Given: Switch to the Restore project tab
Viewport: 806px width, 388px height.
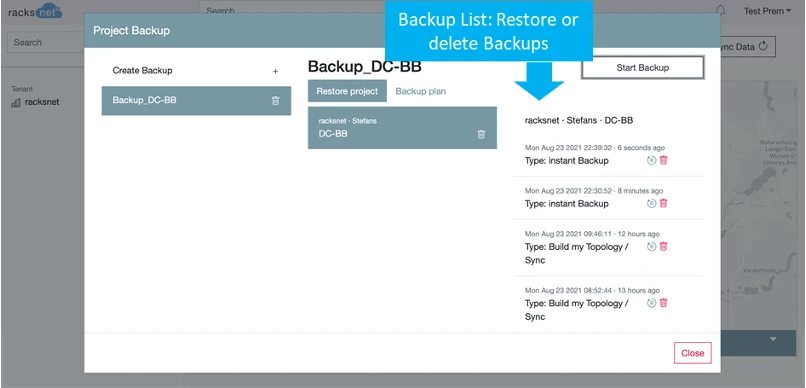Looking at the screenshot, I should pyautogui.click(x=347, y=91).
